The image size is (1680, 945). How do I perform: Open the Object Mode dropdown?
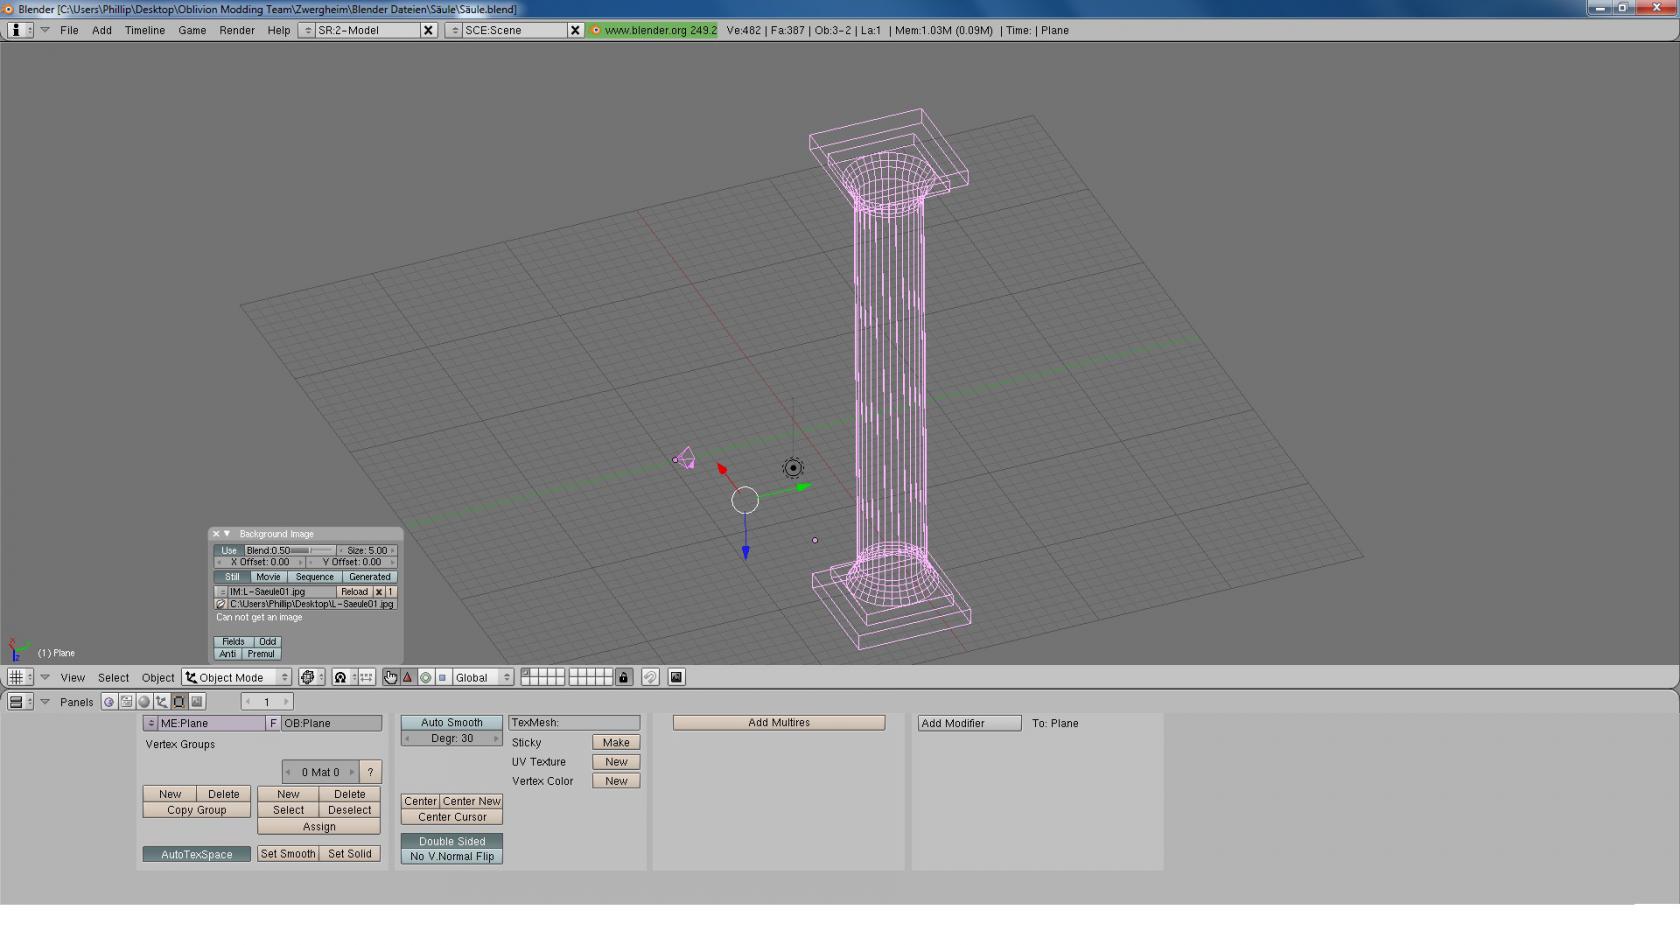[237, 678]
